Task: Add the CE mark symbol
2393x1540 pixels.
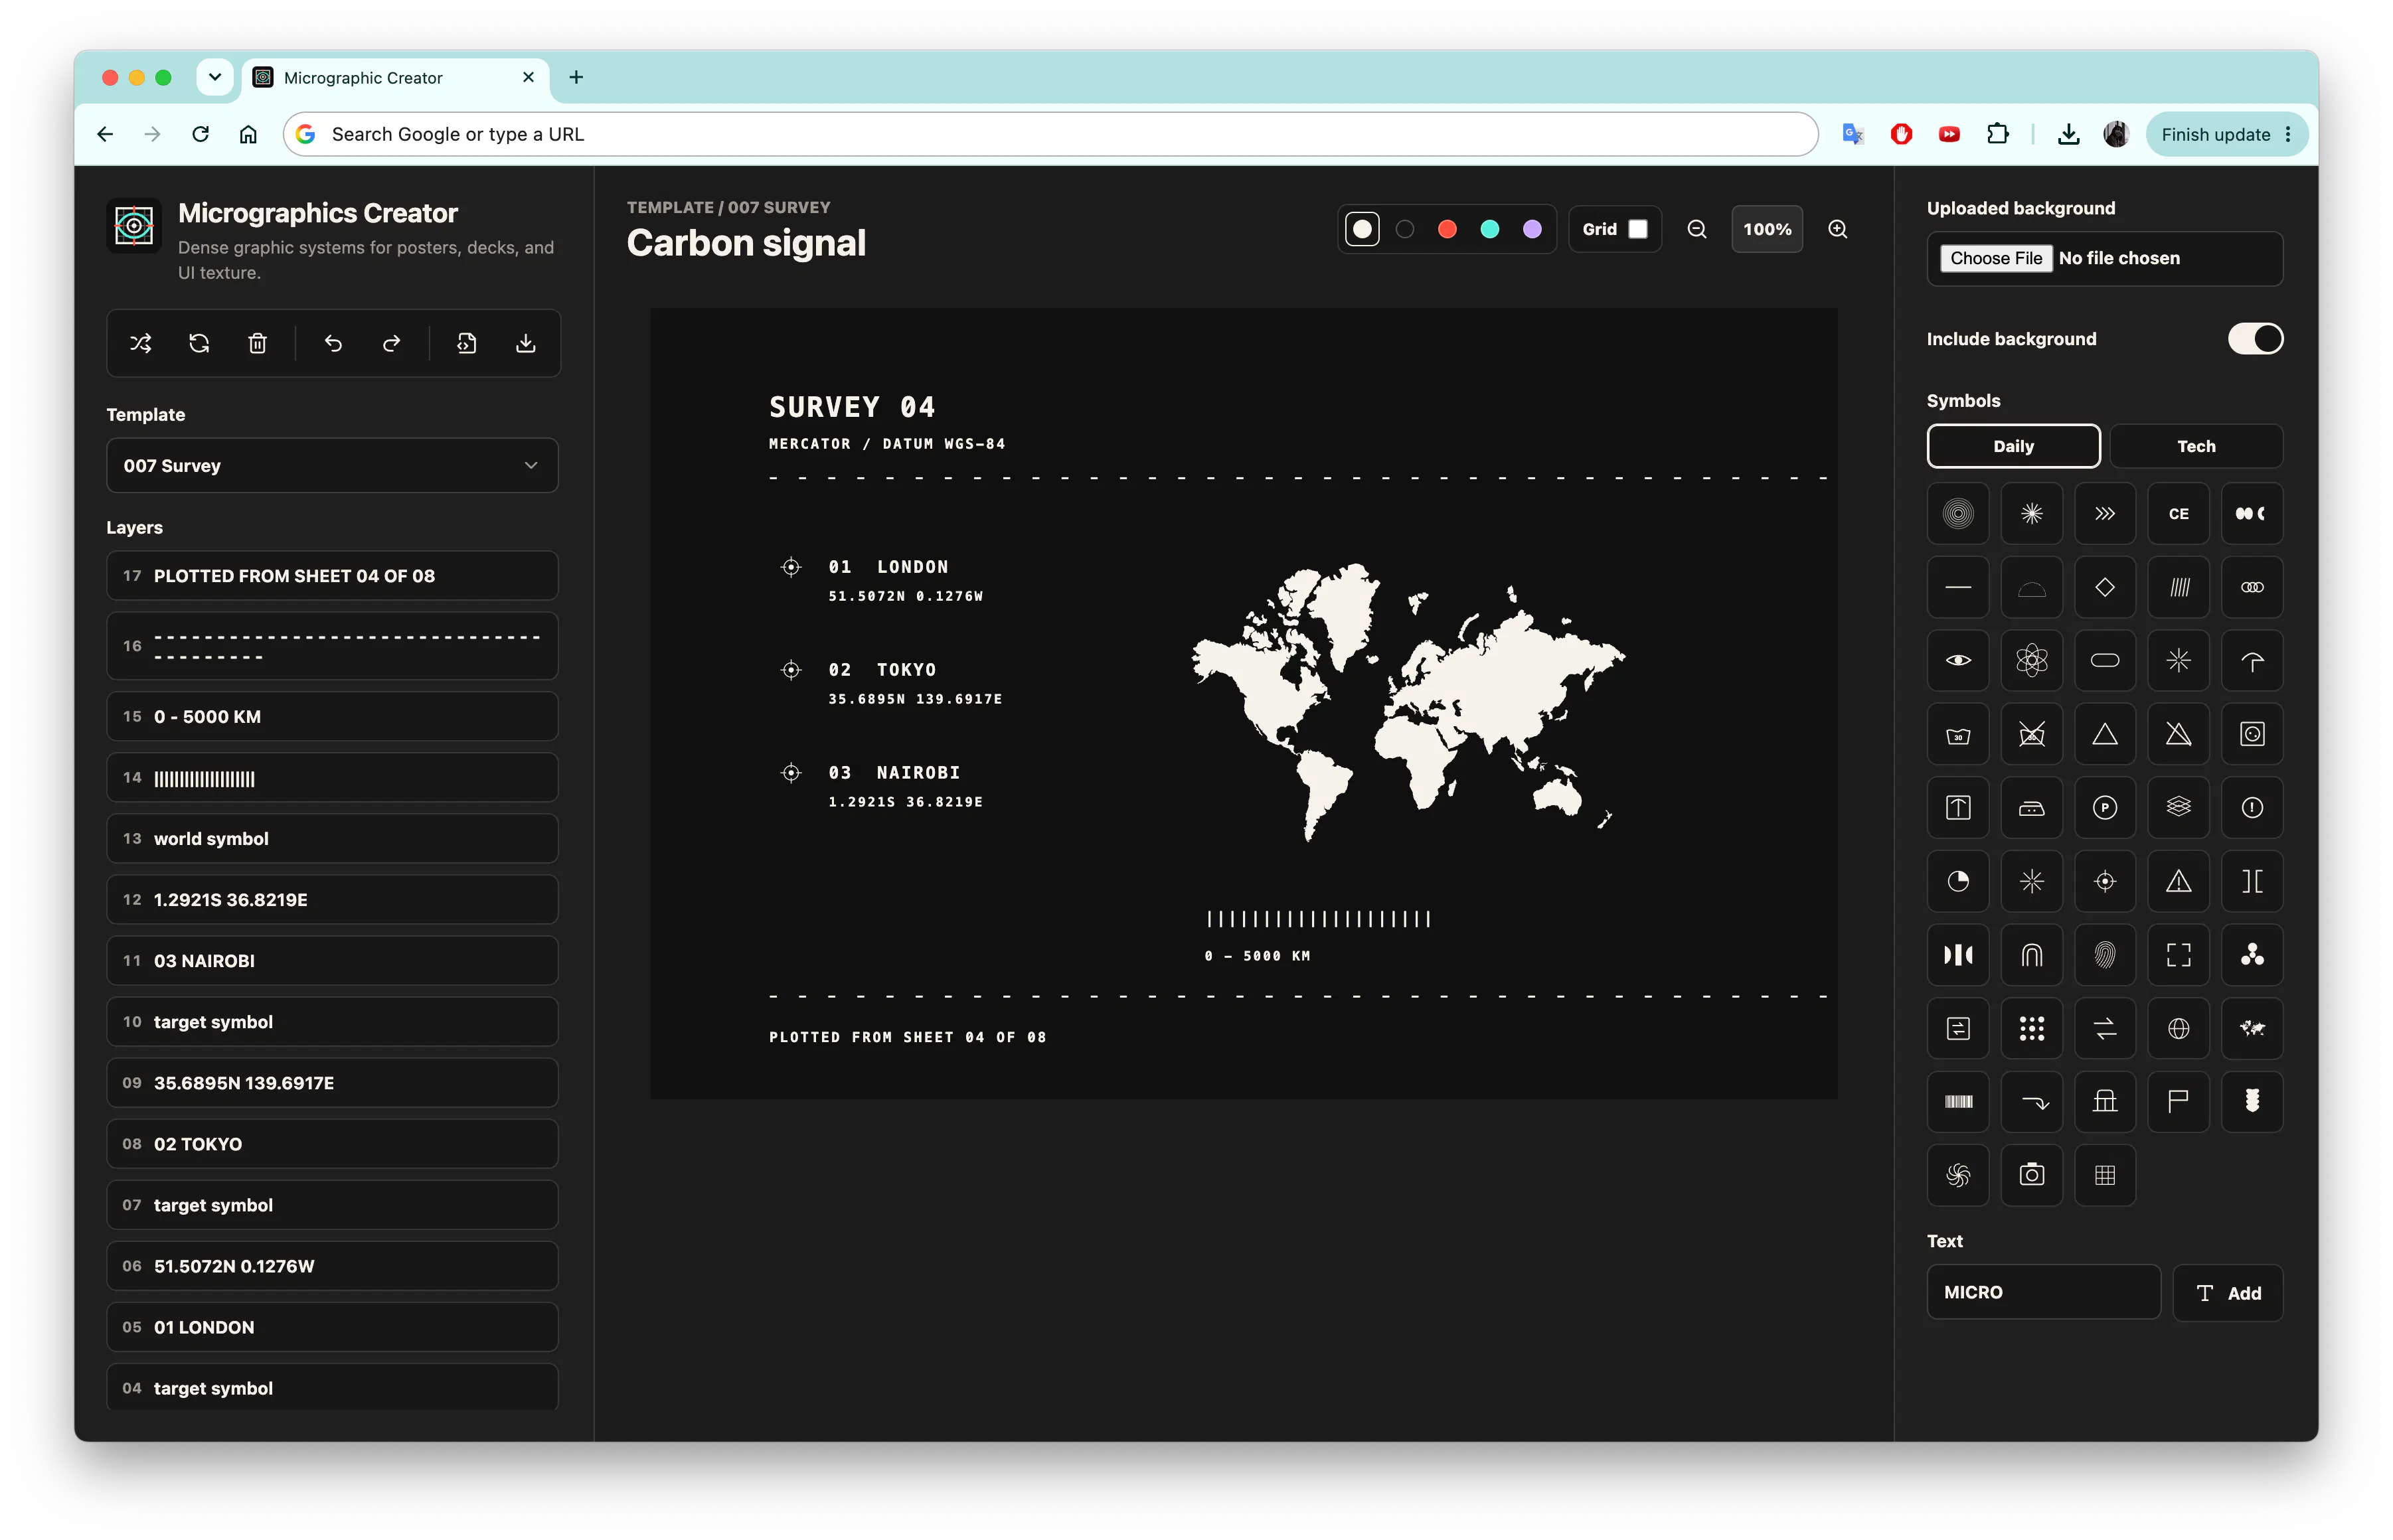Action: [x=2178, y=514]
